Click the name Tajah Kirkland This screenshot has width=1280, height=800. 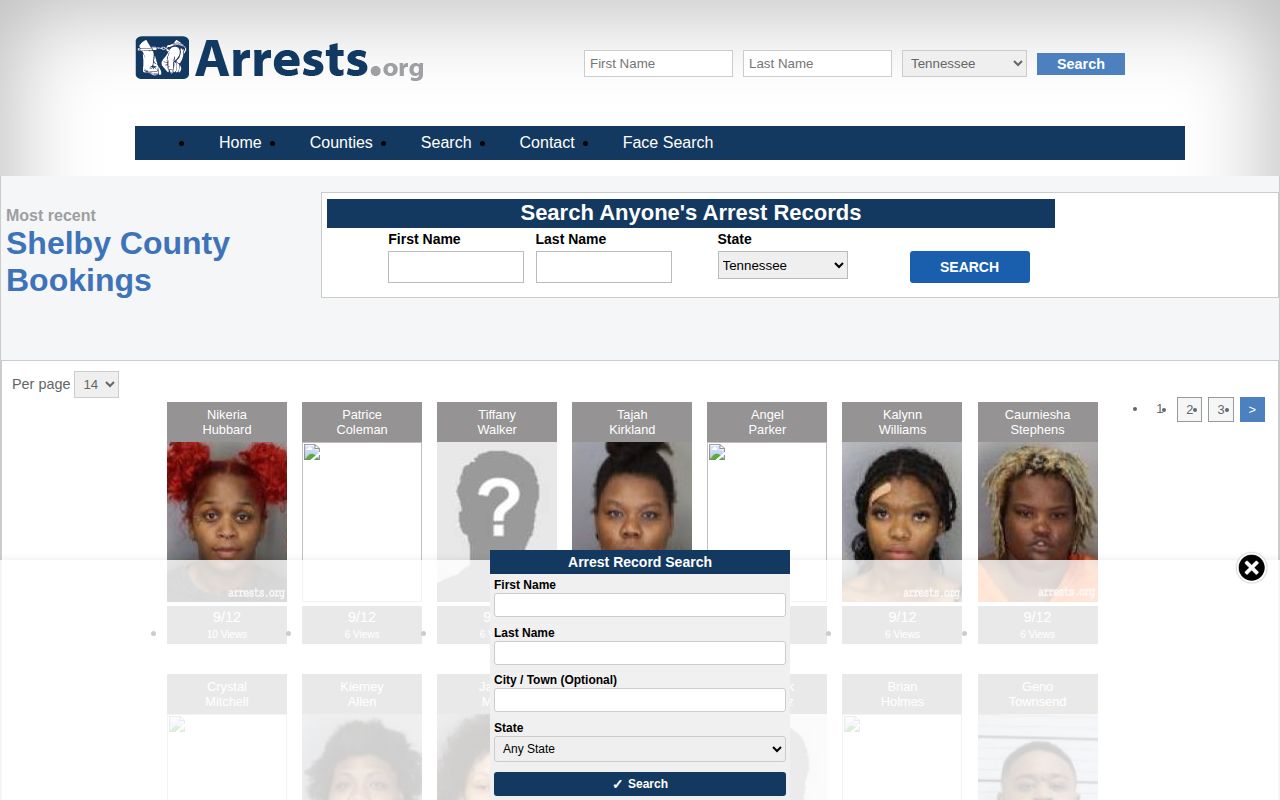632,422
